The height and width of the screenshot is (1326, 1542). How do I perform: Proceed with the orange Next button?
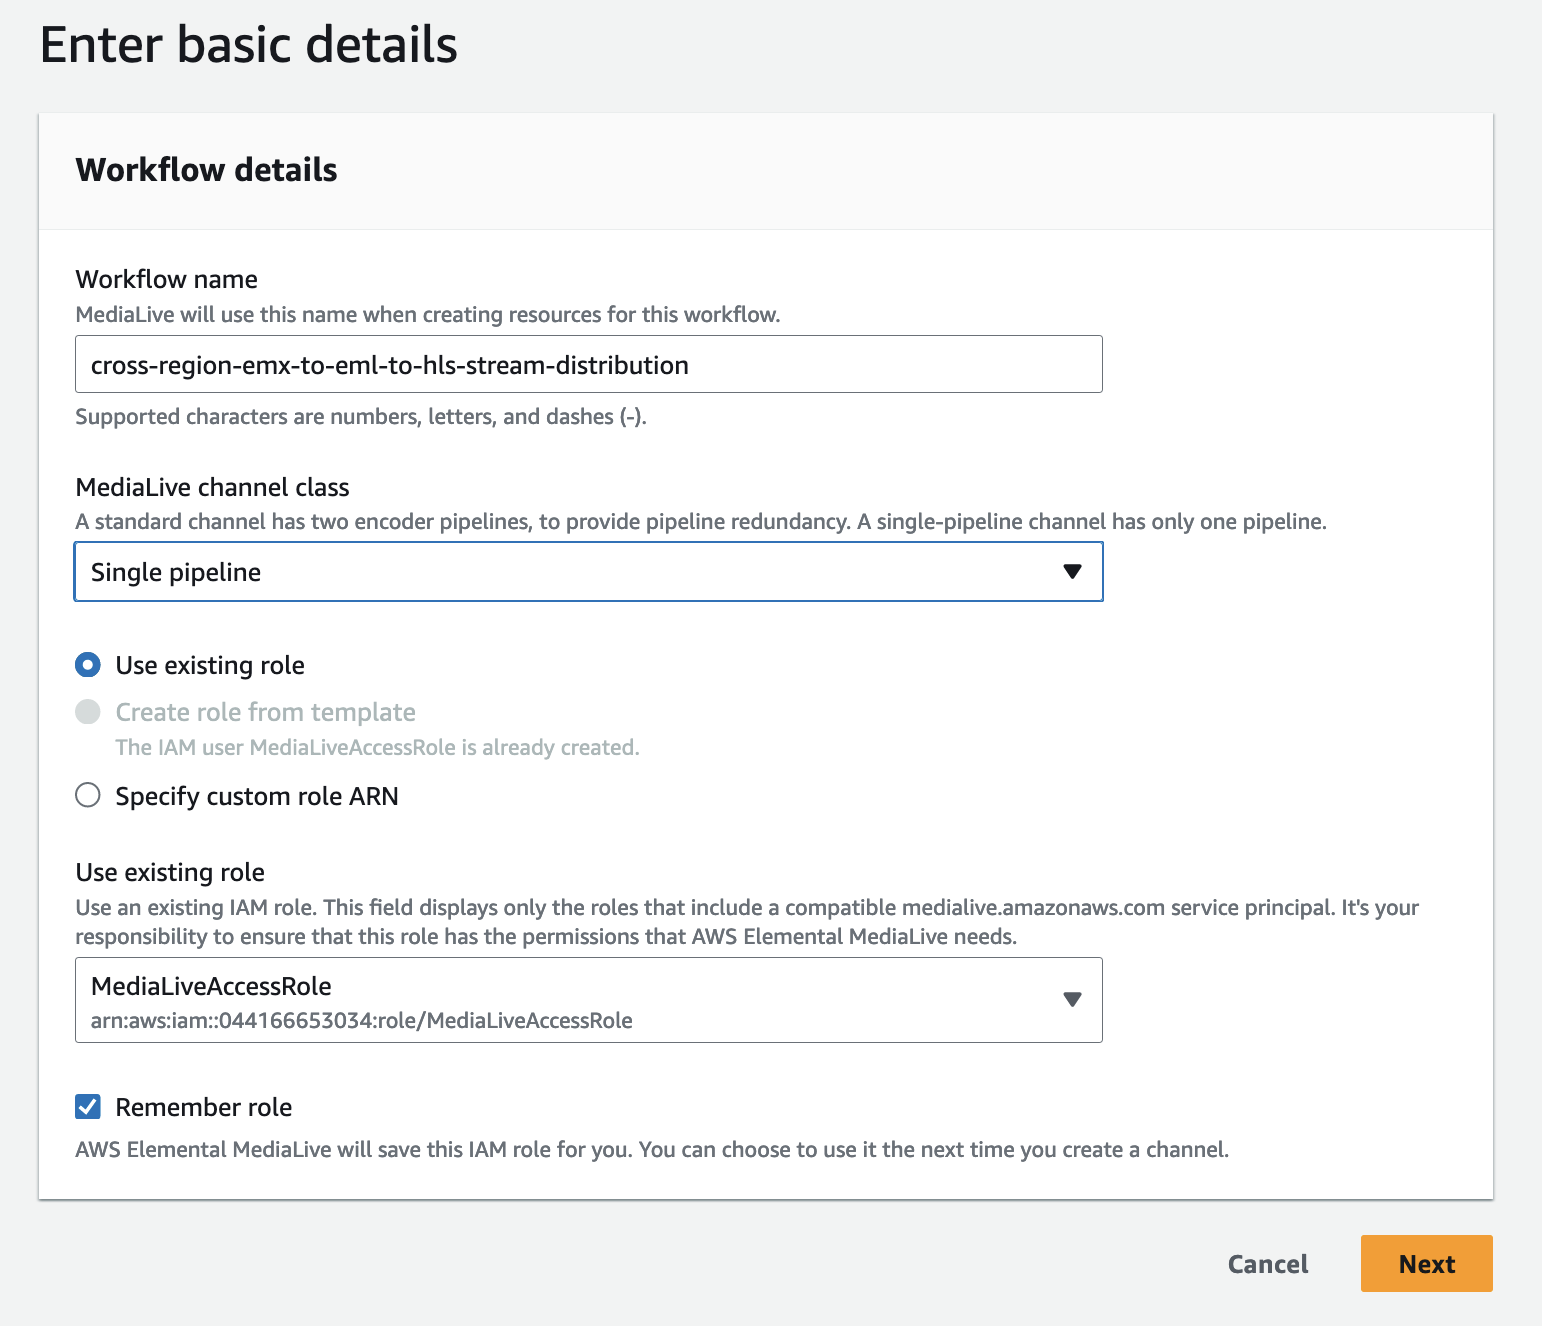(x=1426, y=1264)
